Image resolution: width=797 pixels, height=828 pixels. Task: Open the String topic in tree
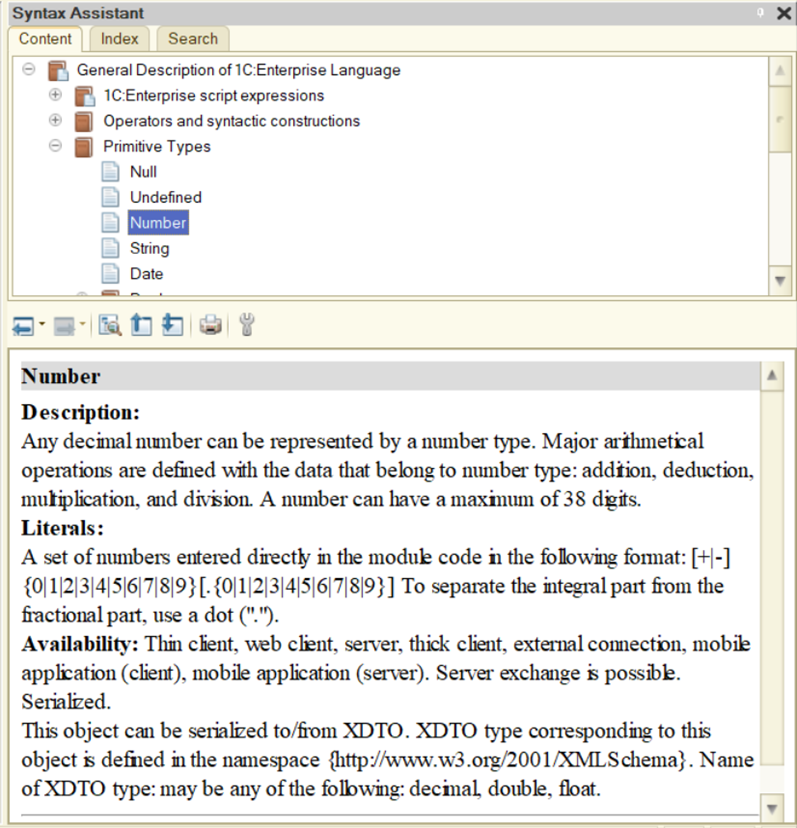point(149,248)
